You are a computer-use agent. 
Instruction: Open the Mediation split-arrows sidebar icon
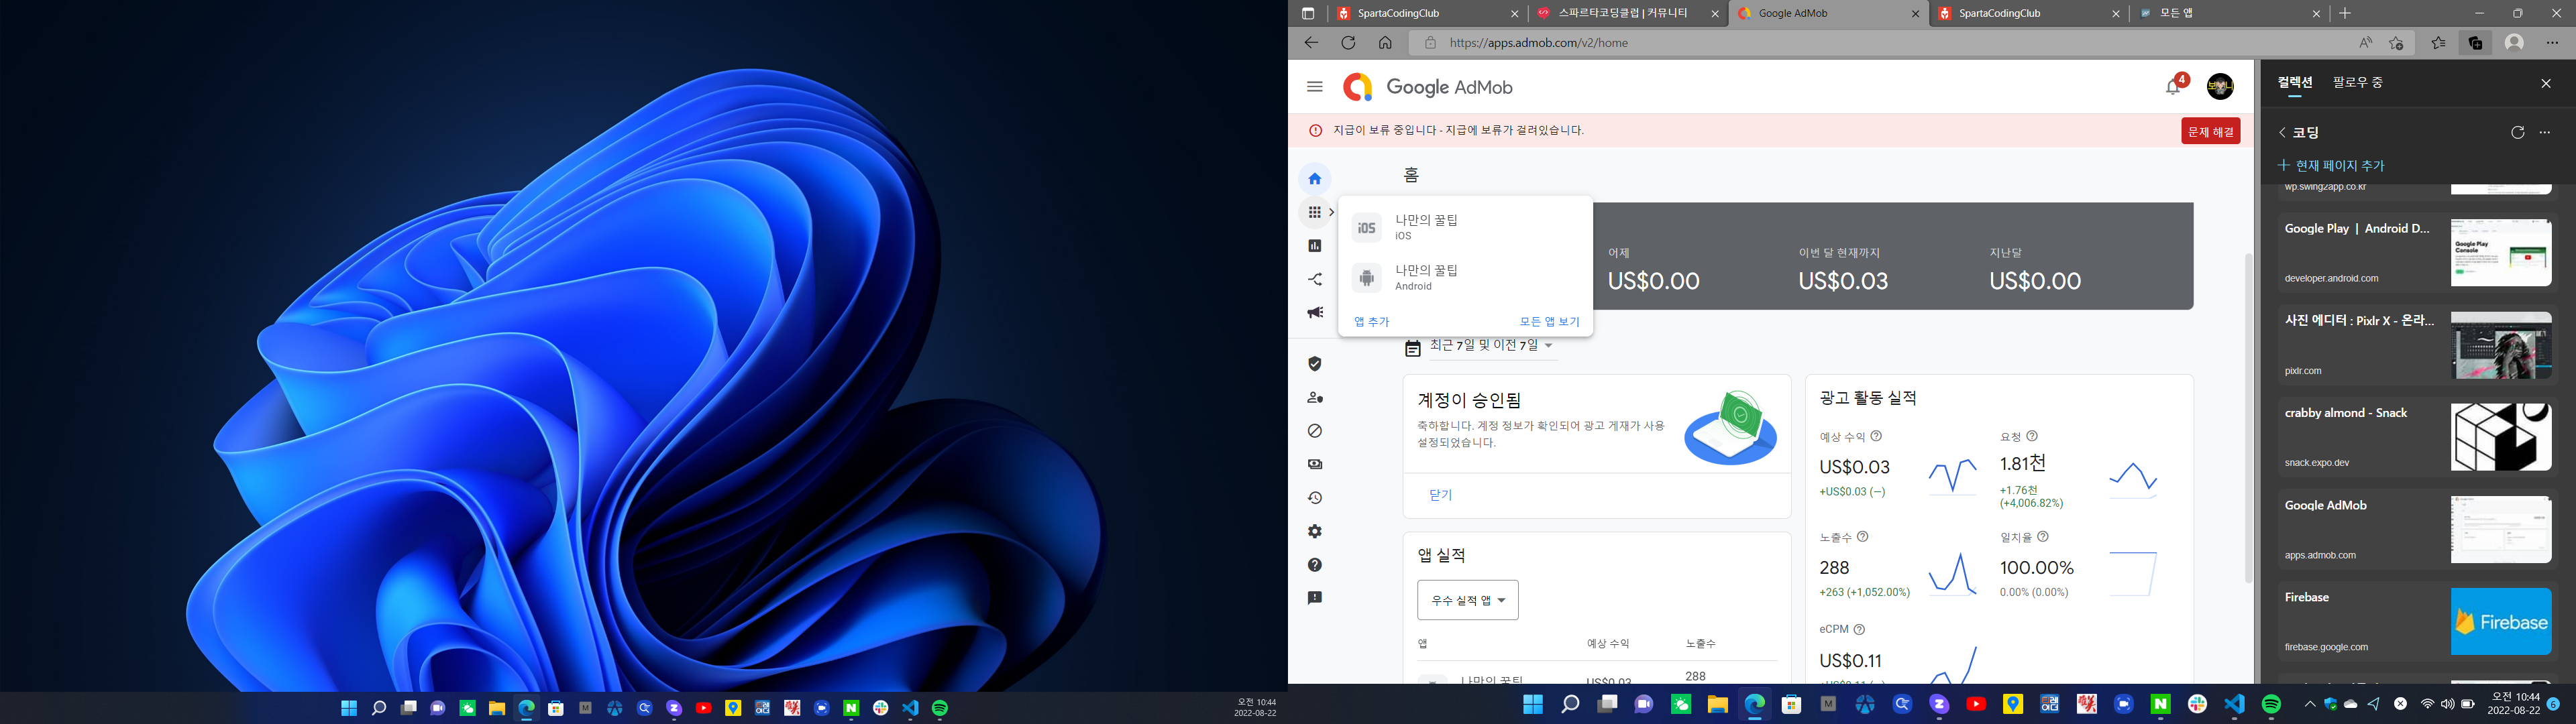1314,279
